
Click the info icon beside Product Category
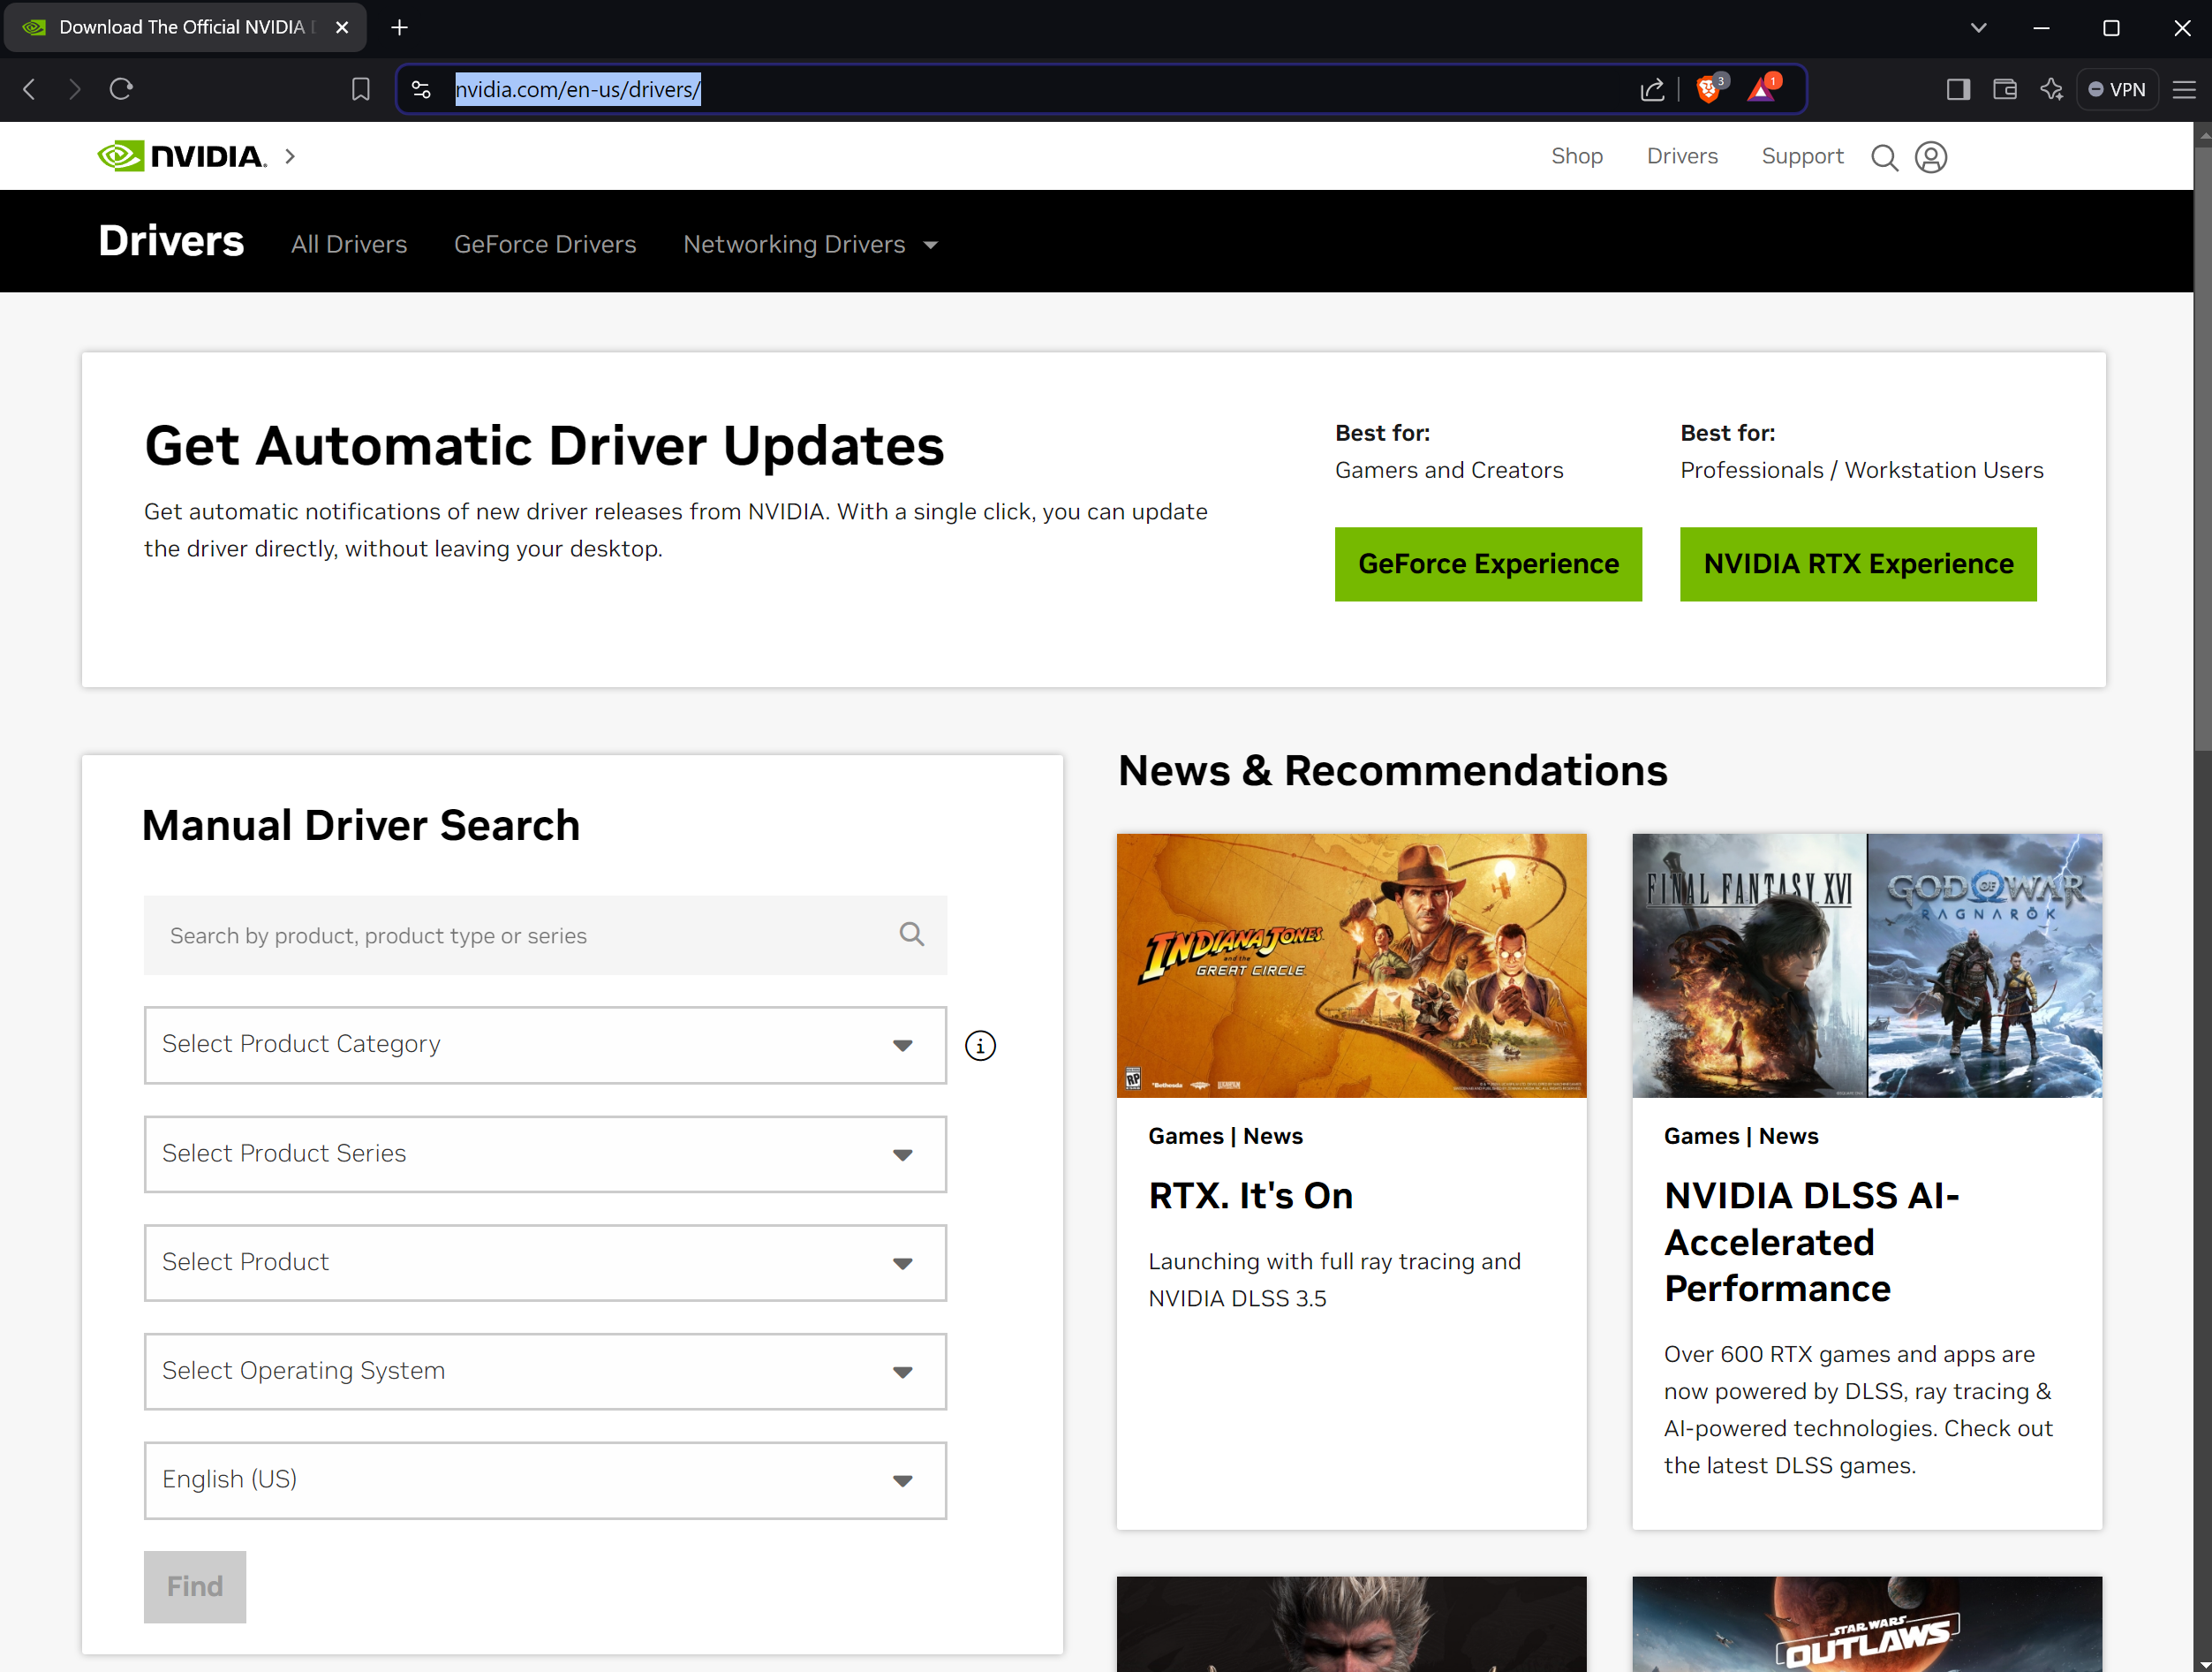[x=980, y=1046]
